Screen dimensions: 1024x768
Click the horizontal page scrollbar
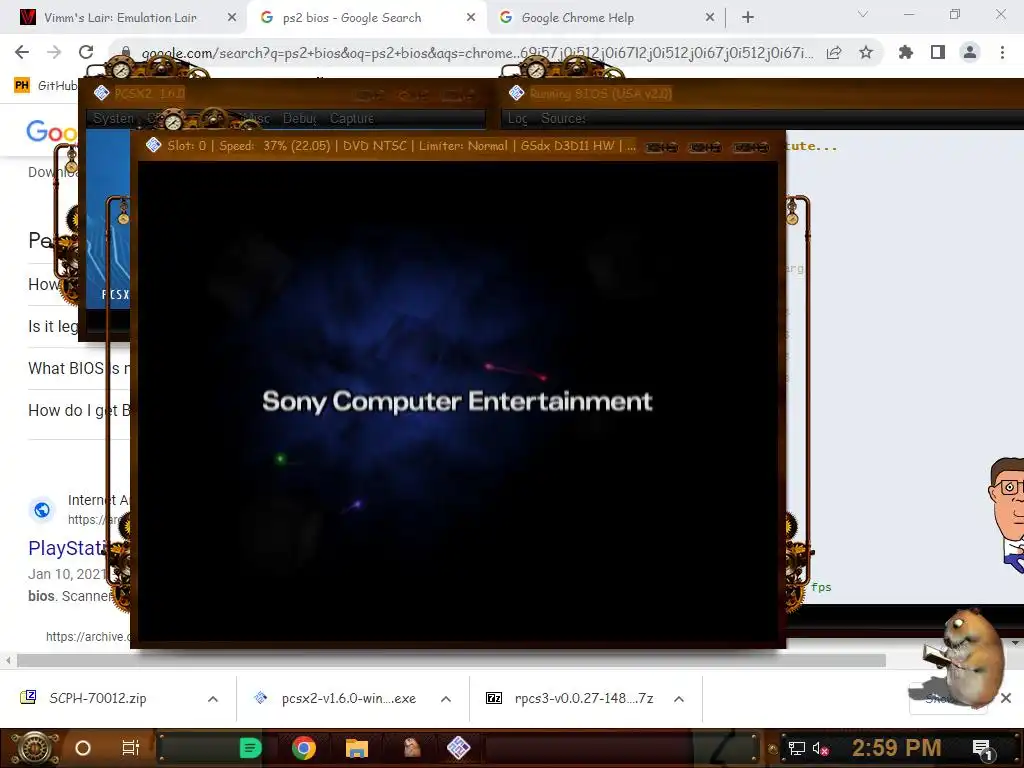(451, 660)
